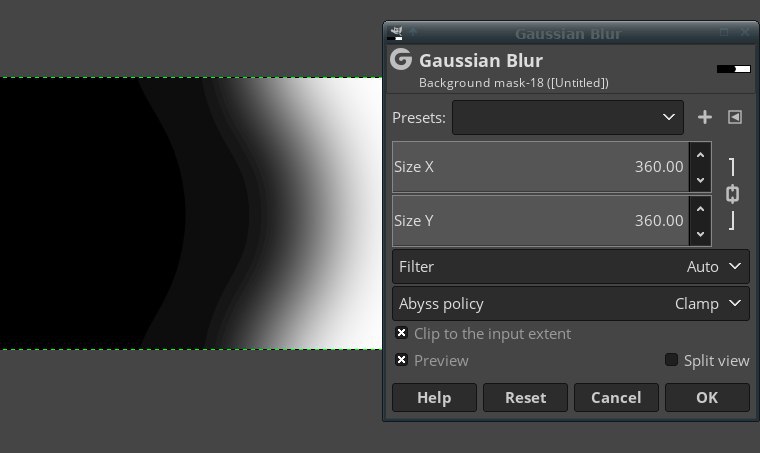Confirm the blur with OK
This screenshot has width=760, height=453.
coord(707,397)
